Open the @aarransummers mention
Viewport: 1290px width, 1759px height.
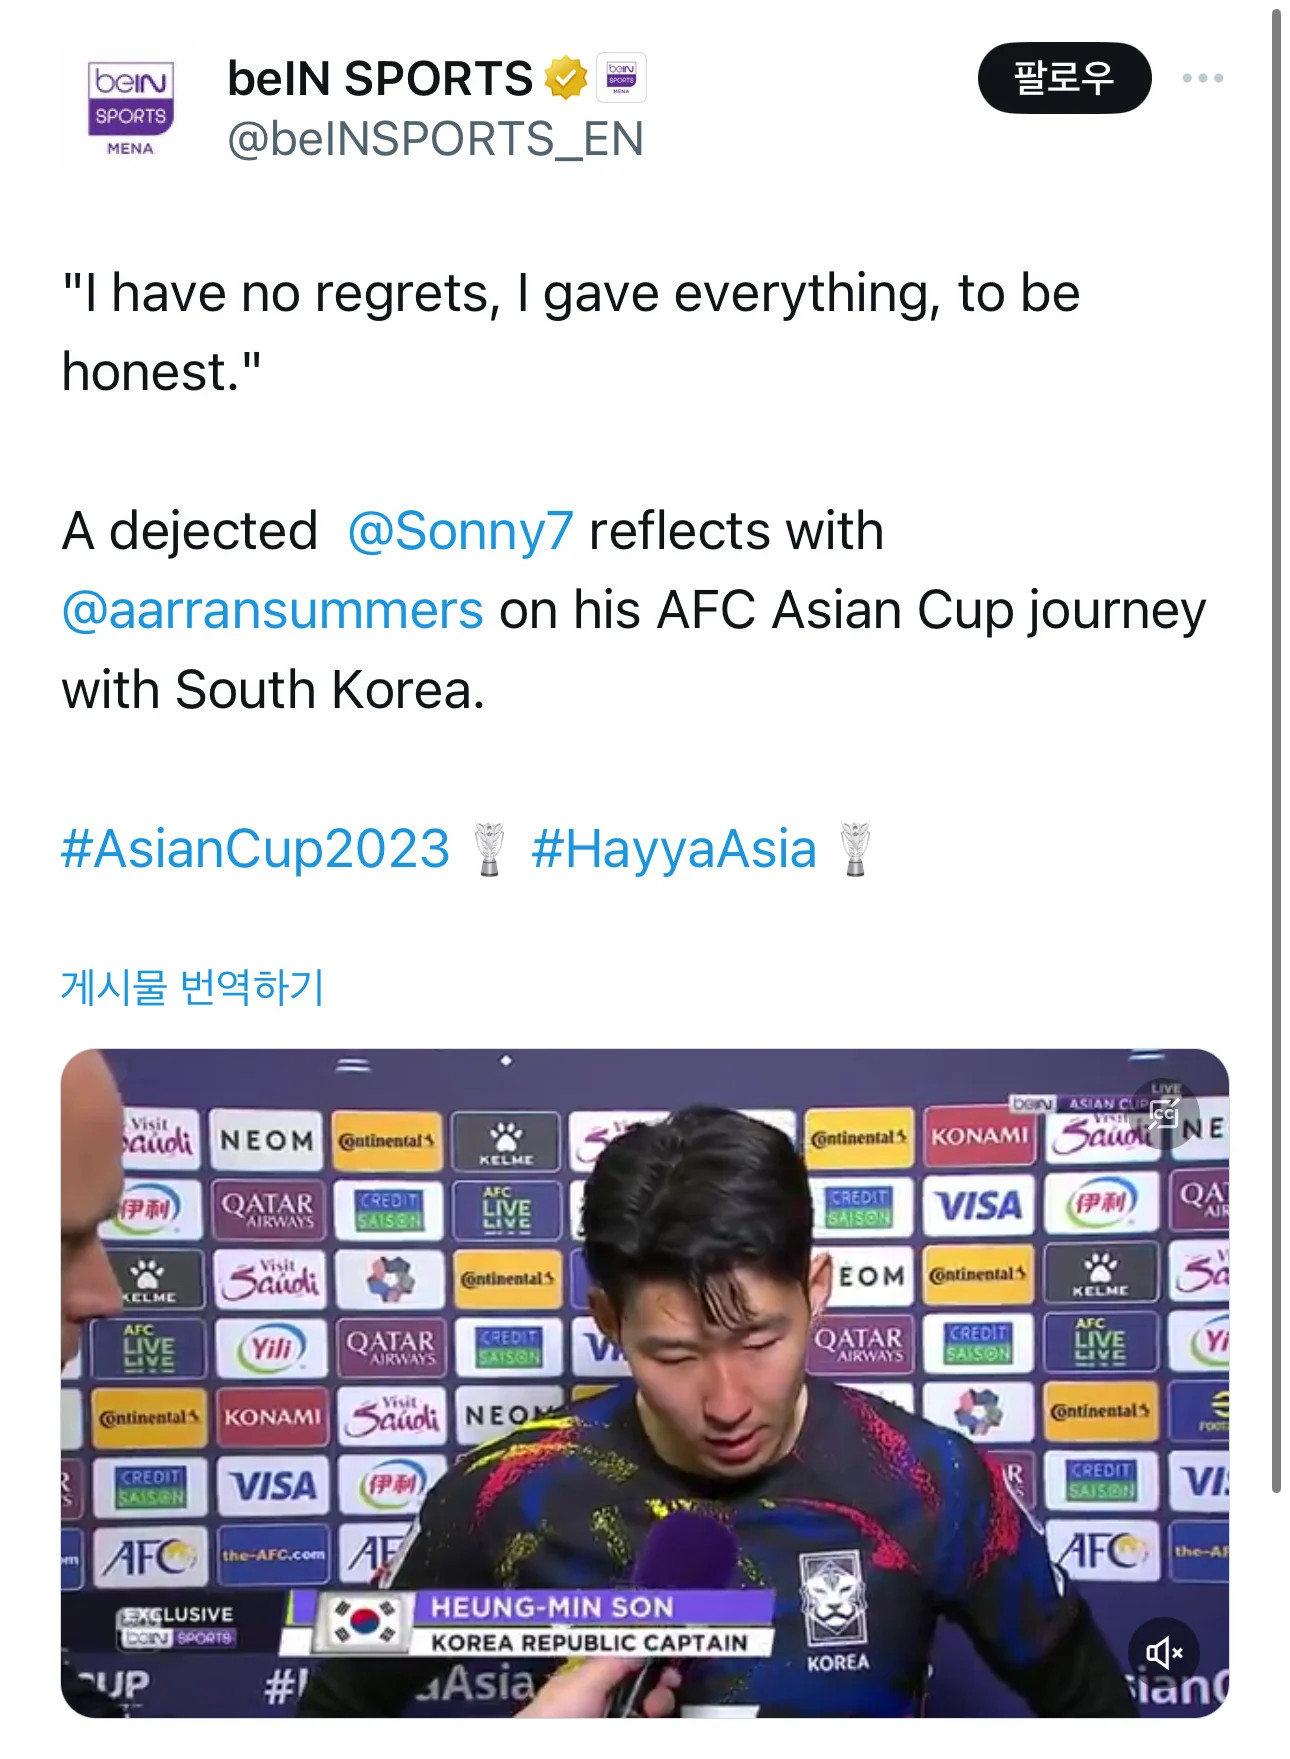coord(273,610)
